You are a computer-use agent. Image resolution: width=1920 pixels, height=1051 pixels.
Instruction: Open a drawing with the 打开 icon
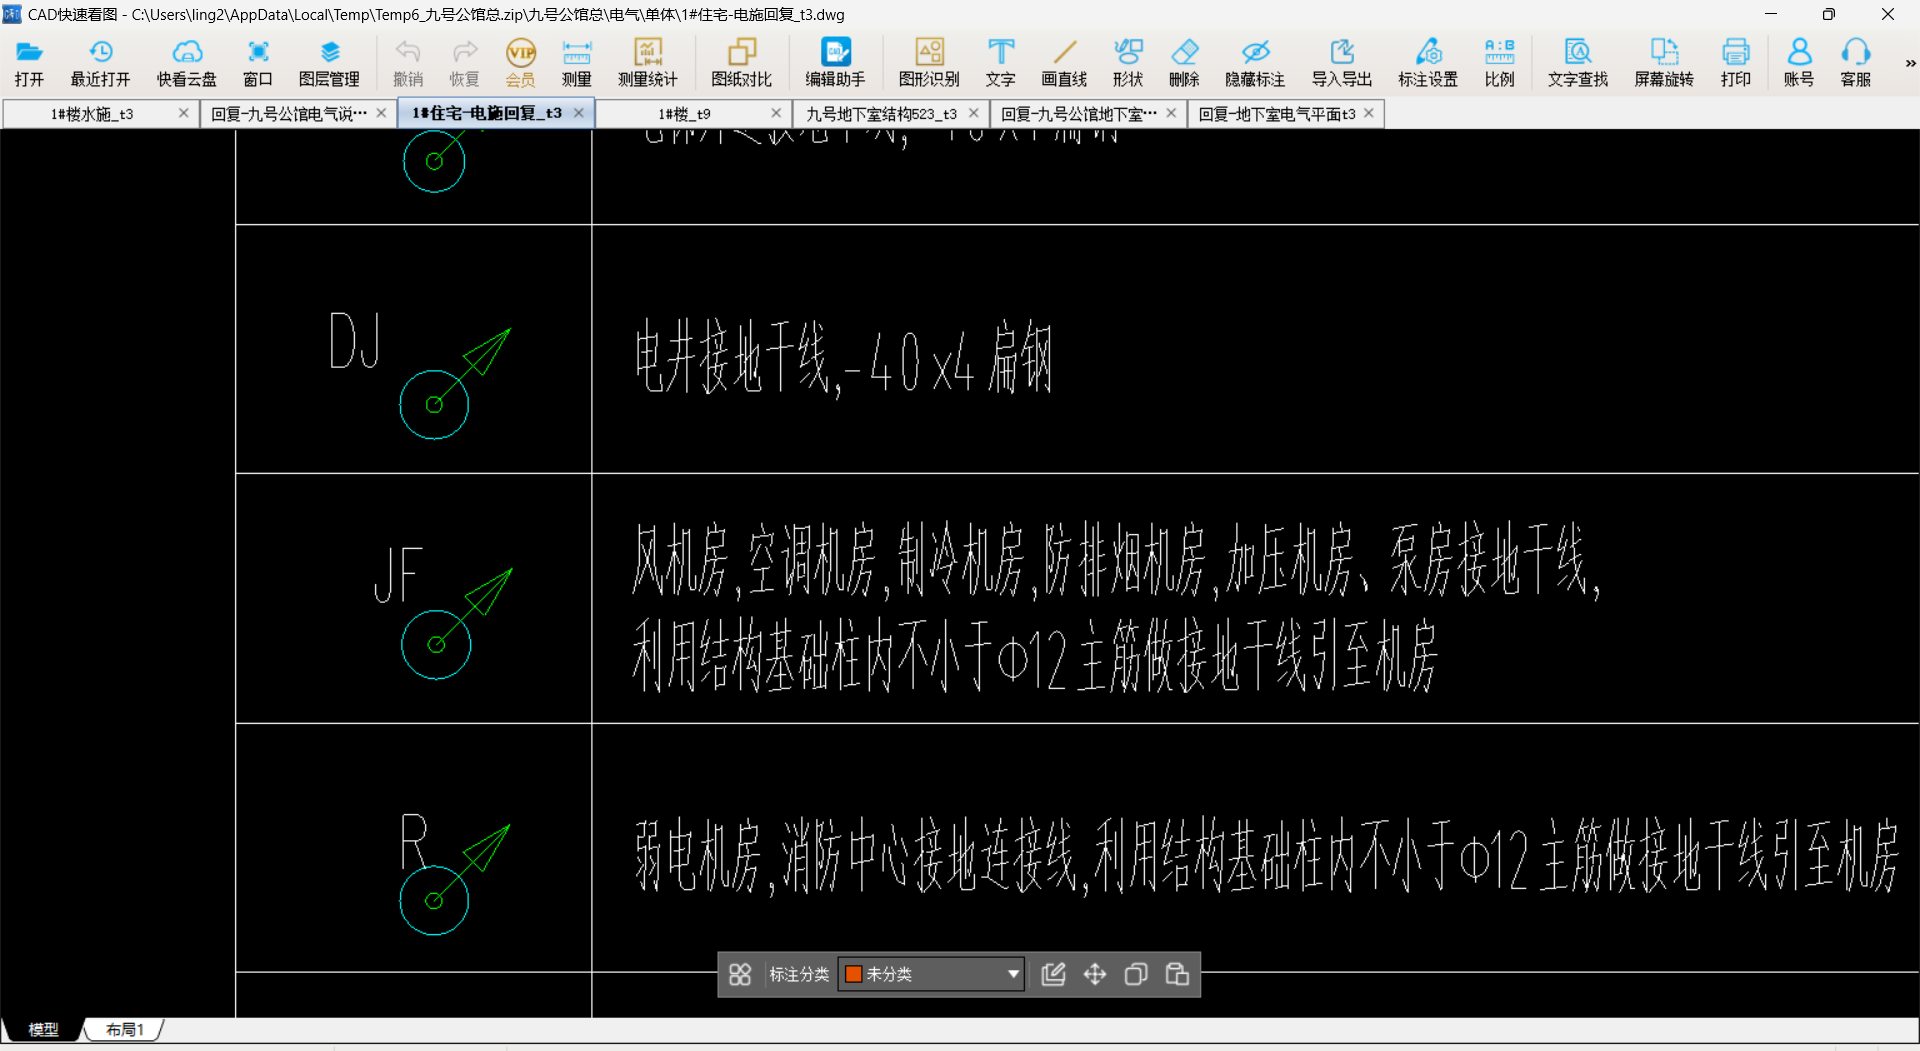[29, 63]
